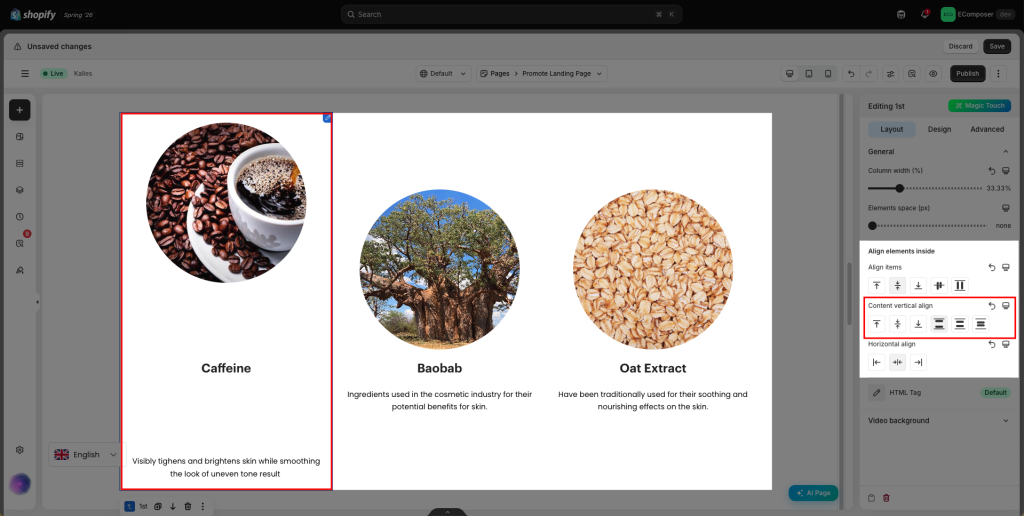Open the history clock icon in sidebar
This screenshot has height=516, width=1024.
(x=20, y=217)
